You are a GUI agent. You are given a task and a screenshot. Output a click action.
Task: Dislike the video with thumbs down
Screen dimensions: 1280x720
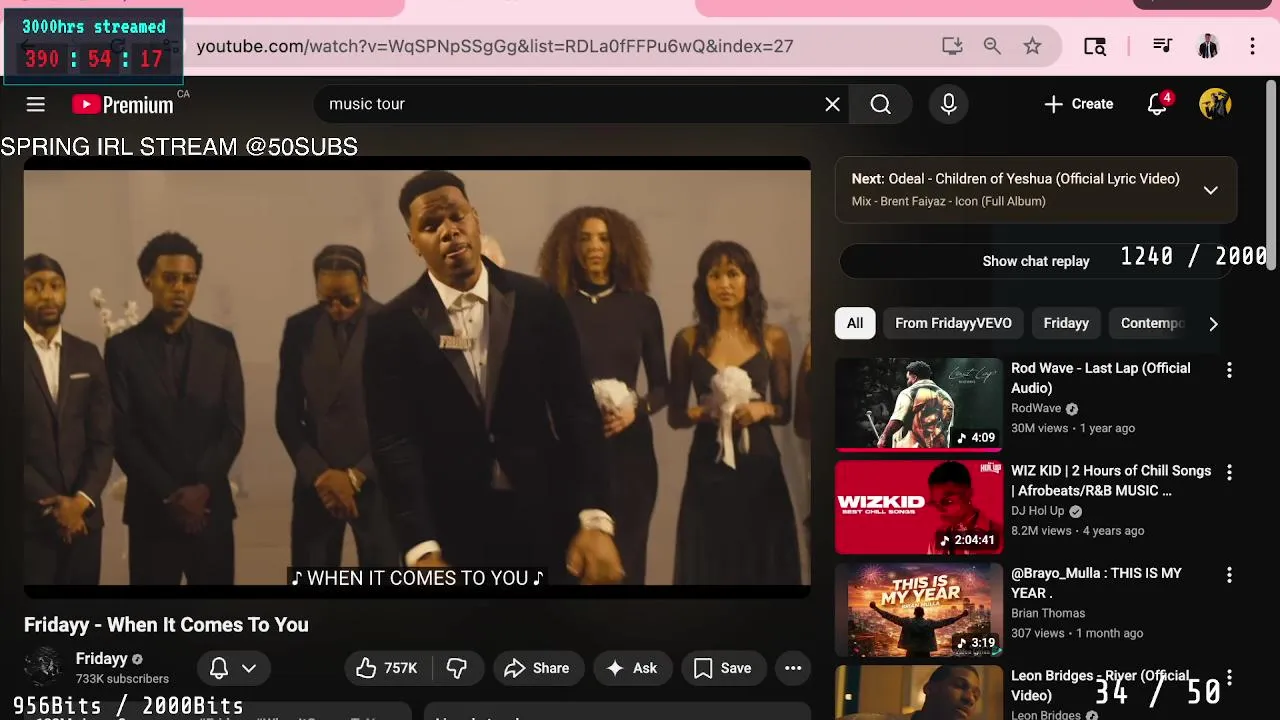pos(457,668)
